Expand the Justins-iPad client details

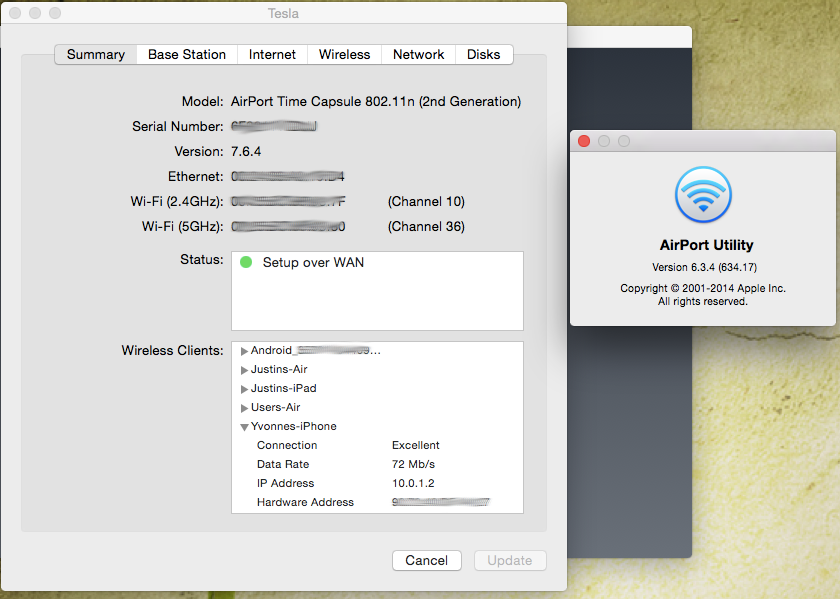coord(244,389)
